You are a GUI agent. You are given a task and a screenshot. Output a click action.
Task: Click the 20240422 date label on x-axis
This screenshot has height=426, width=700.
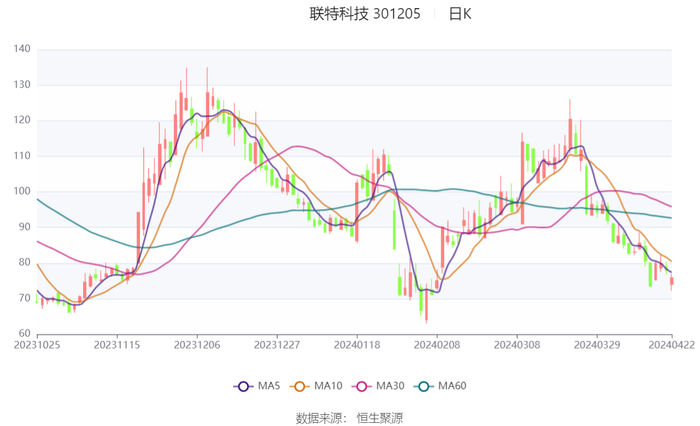[x=671, y=344]
